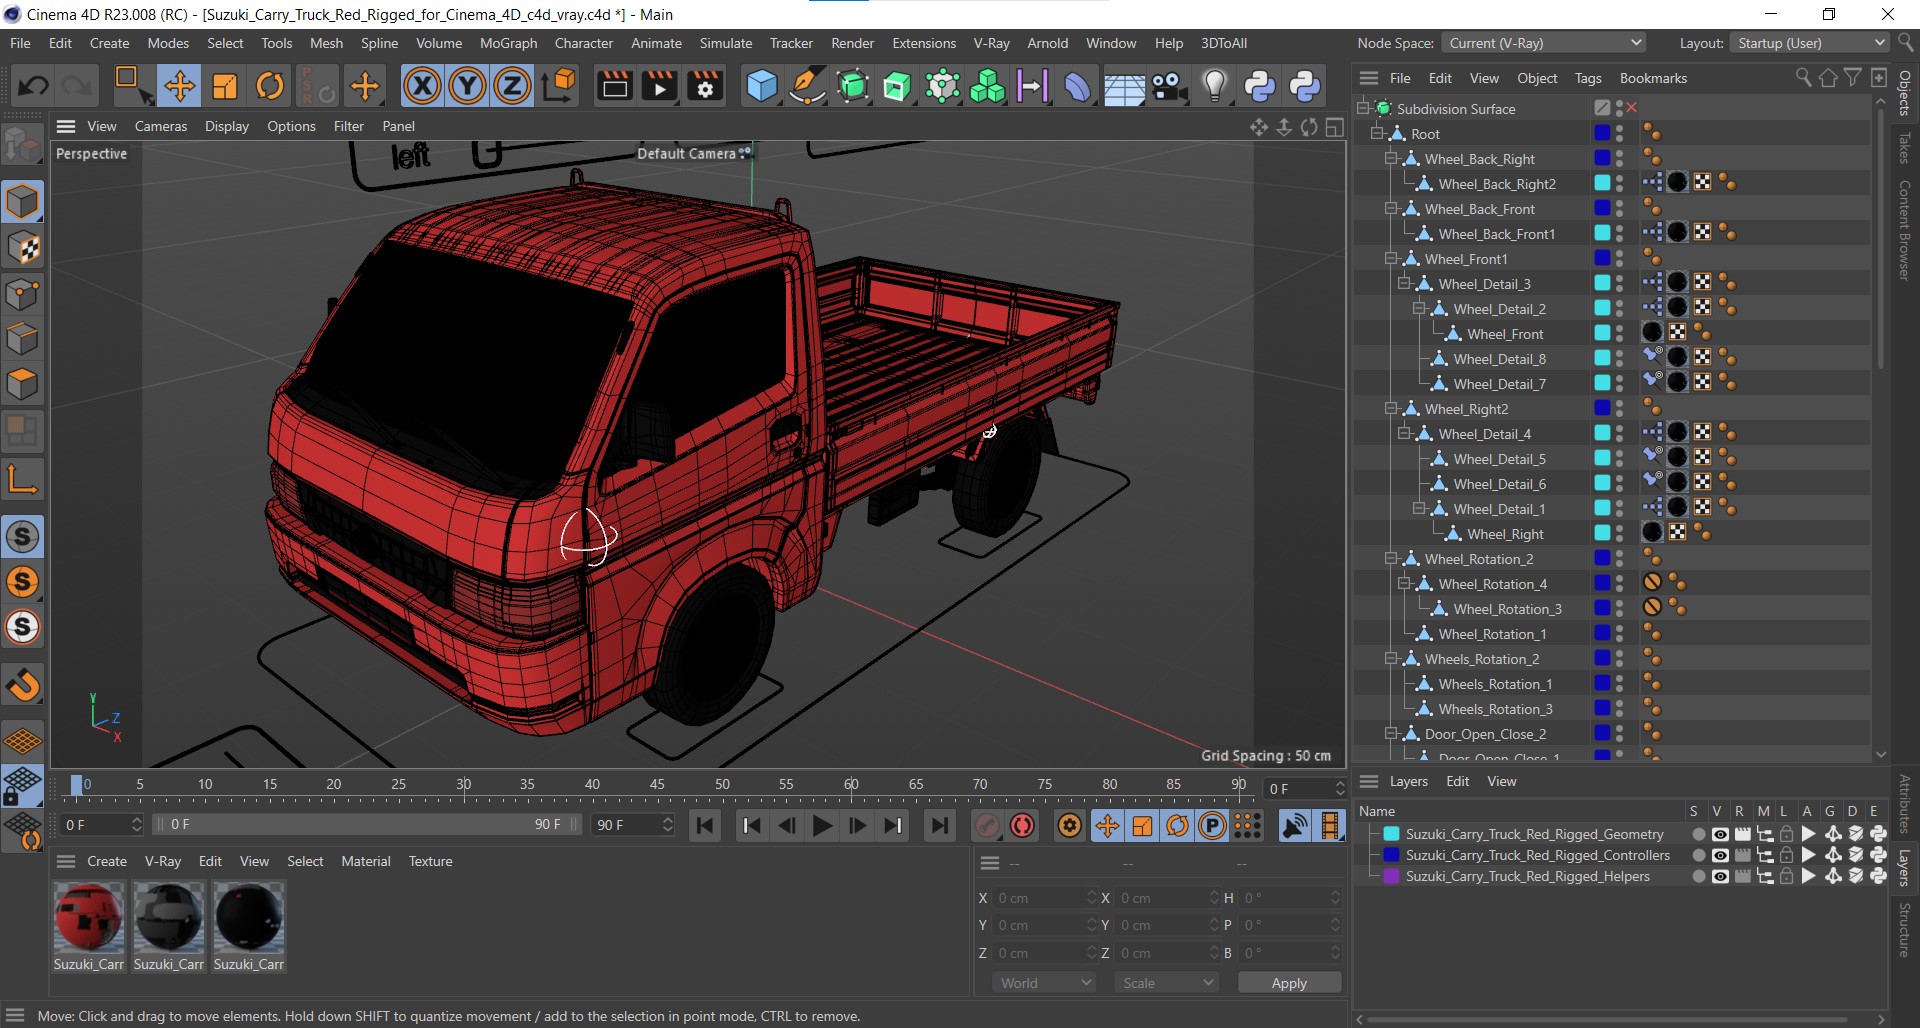
Task: Open the World coordinate system dropdown
Action: point(1045,983)
